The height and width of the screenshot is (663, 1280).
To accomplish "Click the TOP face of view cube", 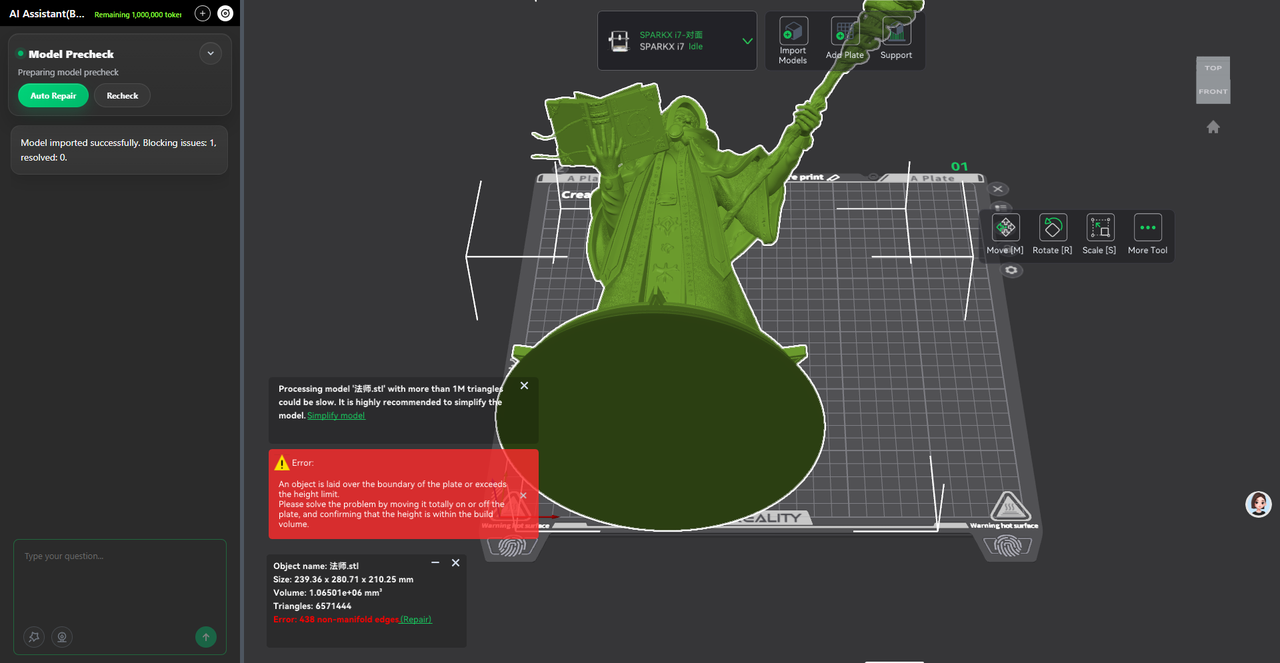I will point(1213,68).
